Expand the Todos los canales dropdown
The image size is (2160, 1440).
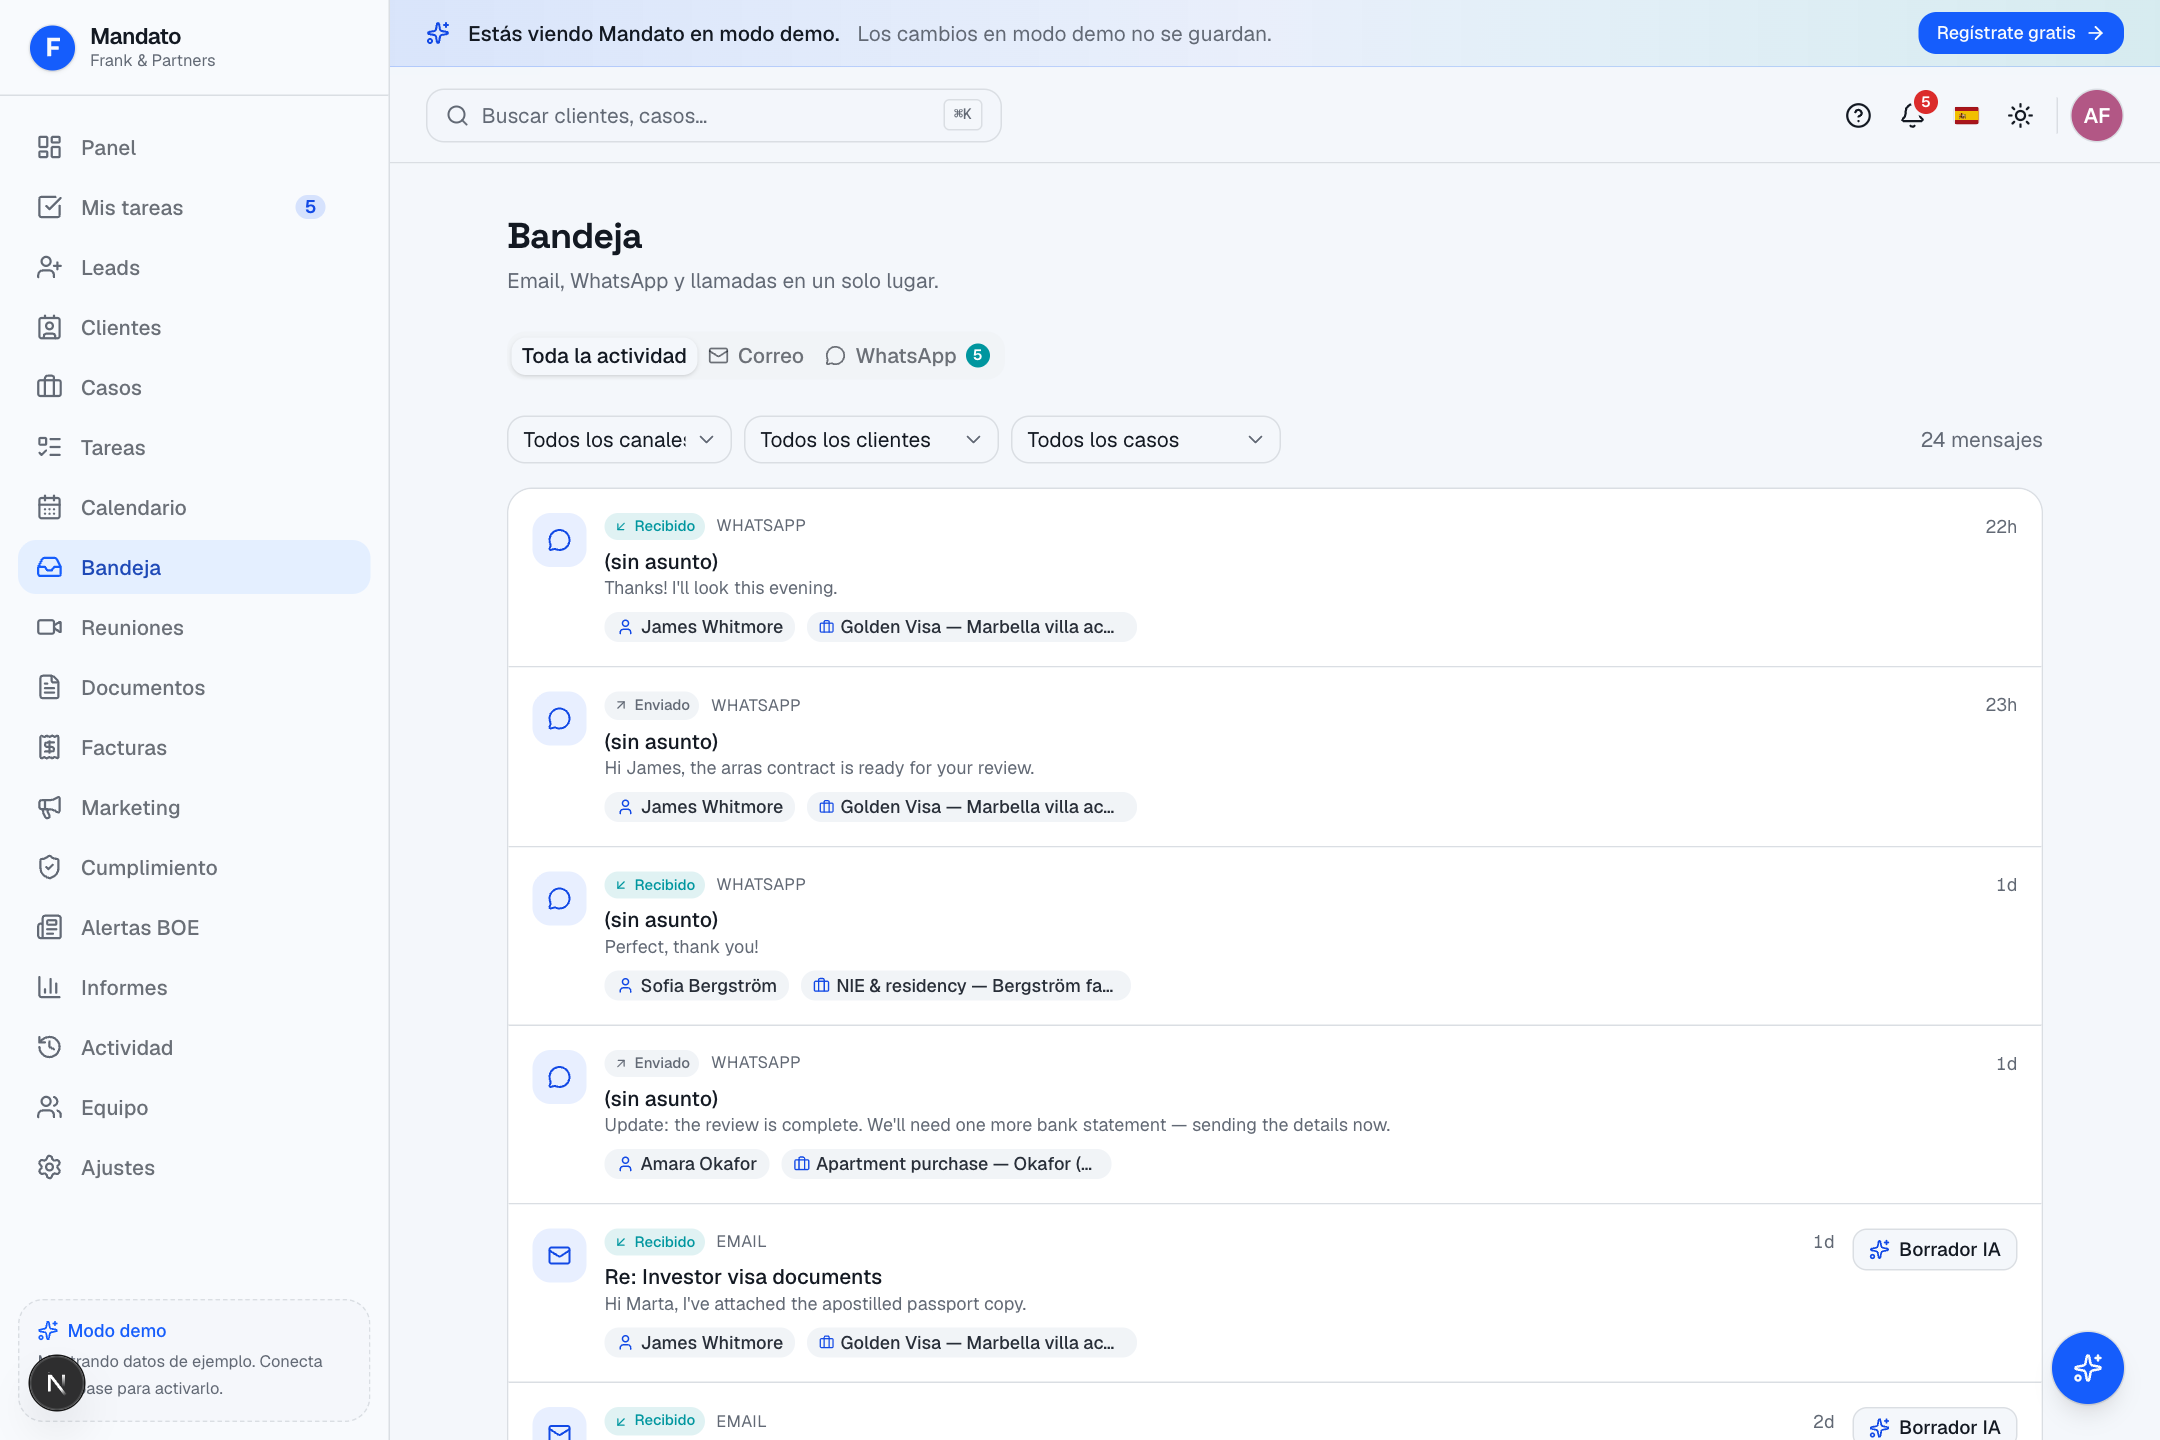(619, 440)
